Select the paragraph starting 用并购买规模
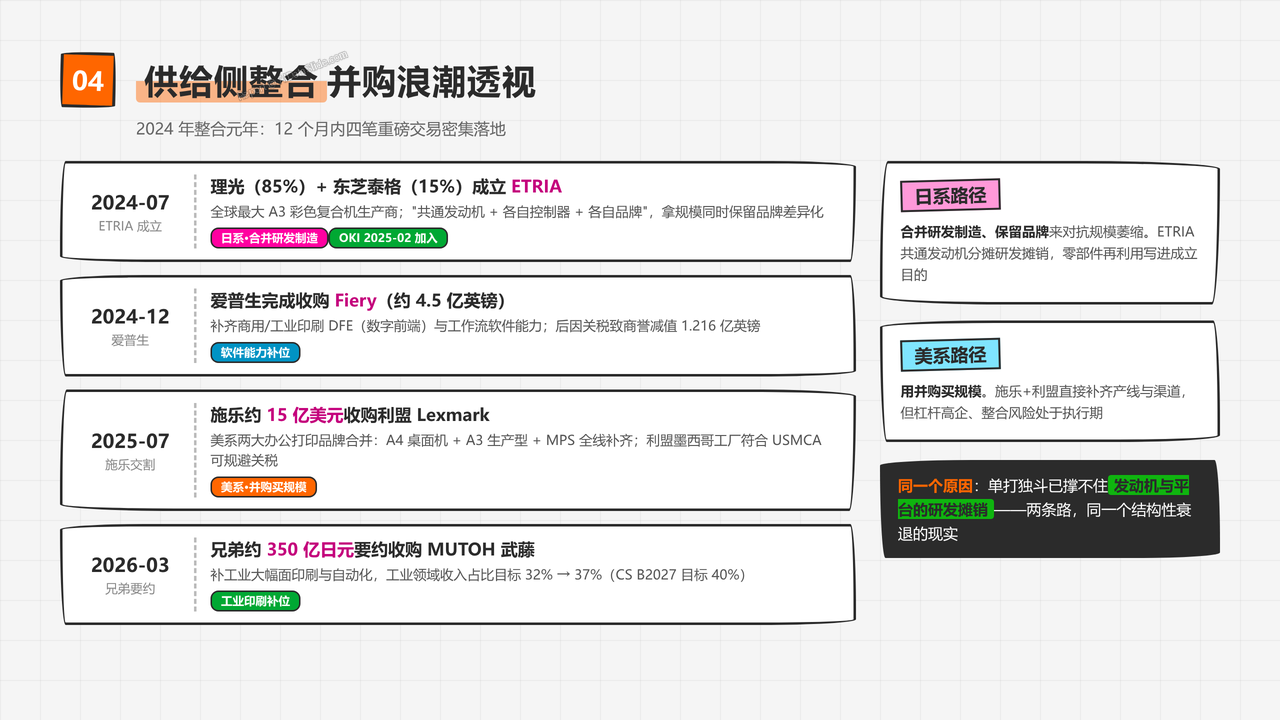The height and width of the screenshot is (720, 1280). (x=1043, y=402)
